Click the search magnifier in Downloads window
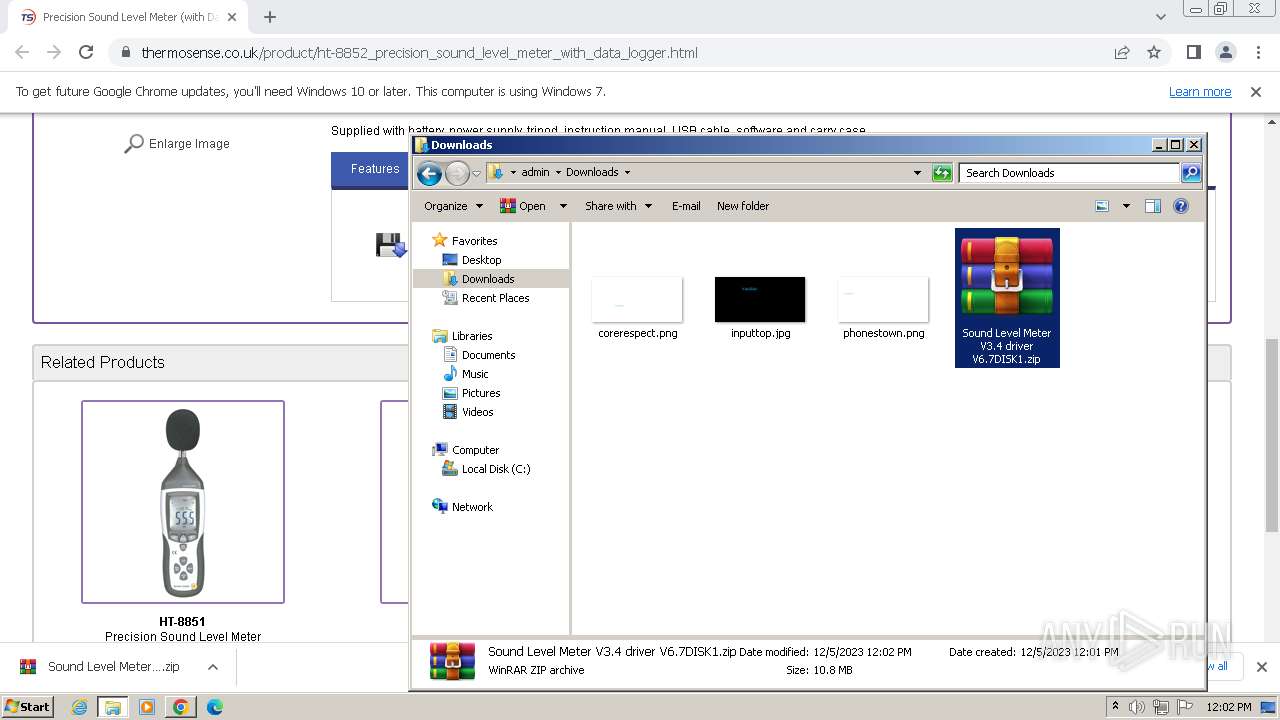1280x720 pixels. [x=1191, y=173]
